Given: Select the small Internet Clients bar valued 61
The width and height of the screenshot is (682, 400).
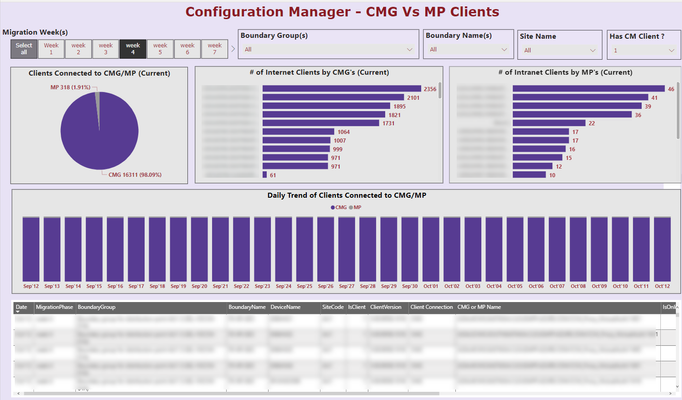Looking at the screenshot, I should [264, 175].
